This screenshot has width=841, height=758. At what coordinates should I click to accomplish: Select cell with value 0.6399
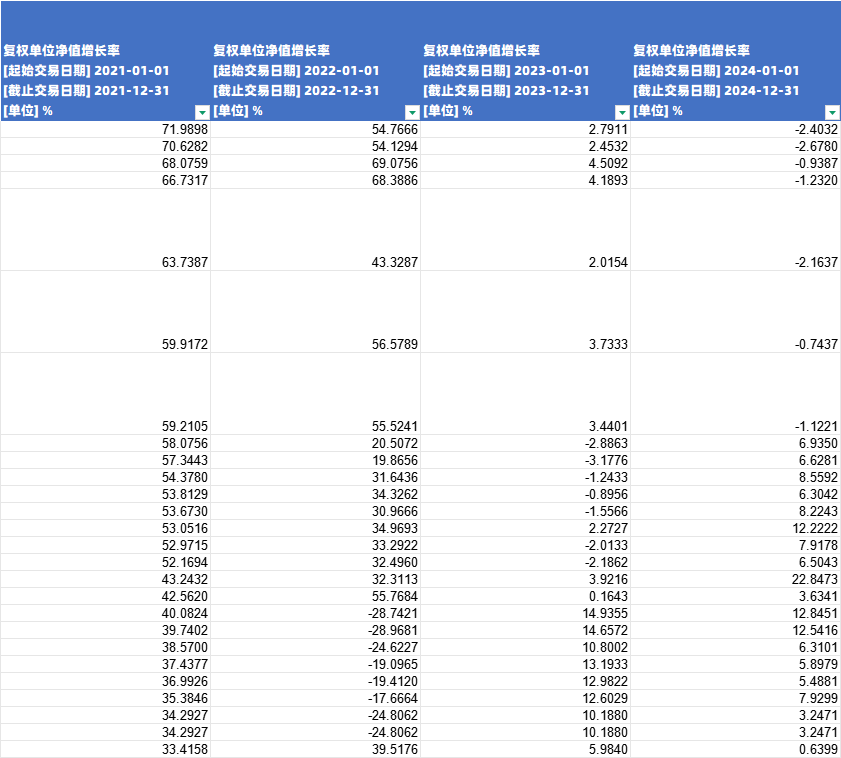click(735, 749)
